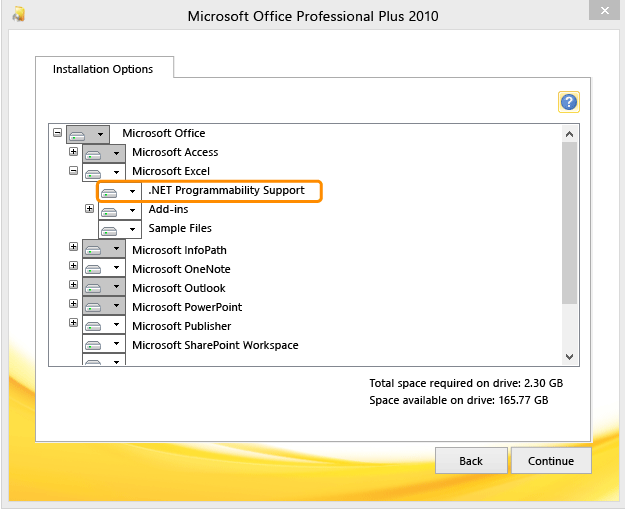Click the scrollbar up arrow
This screenshot has width=625, height=509.
tap(570, 134)
